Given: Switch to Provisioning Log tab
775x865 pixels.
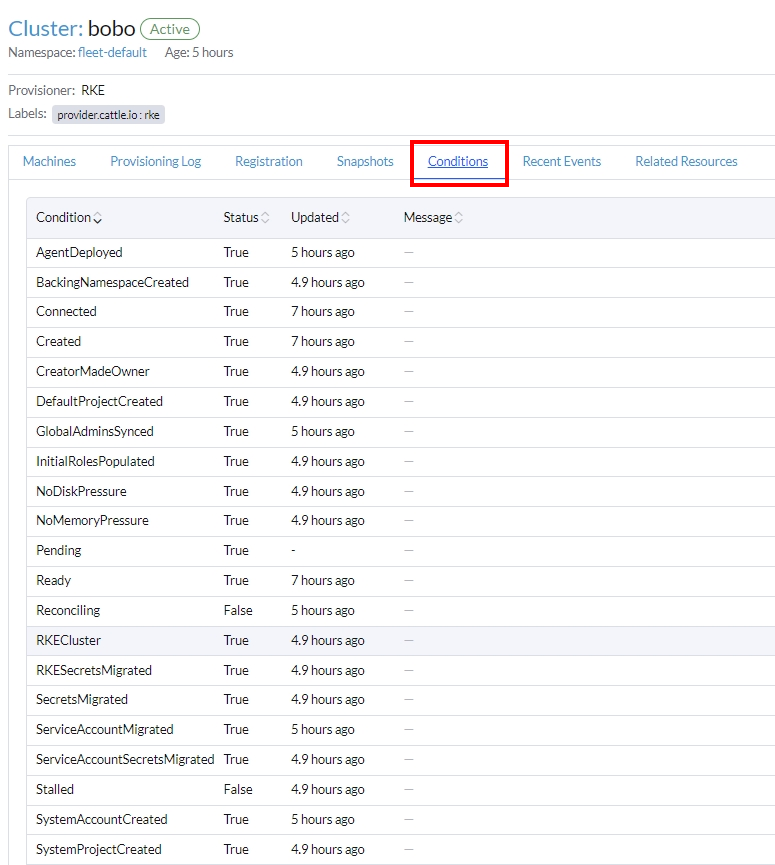Looking at the screenshot, I should (x=156, y=162).
